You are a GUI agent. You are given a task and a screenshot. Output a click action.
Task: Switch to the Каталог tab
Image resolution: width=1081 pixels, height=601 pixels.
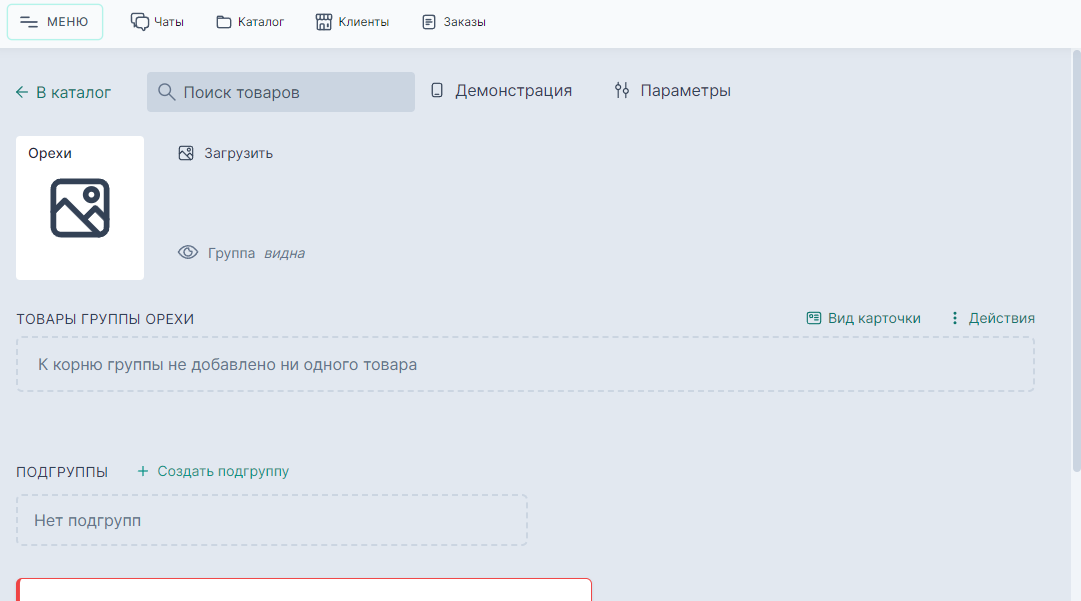(250, 19)
